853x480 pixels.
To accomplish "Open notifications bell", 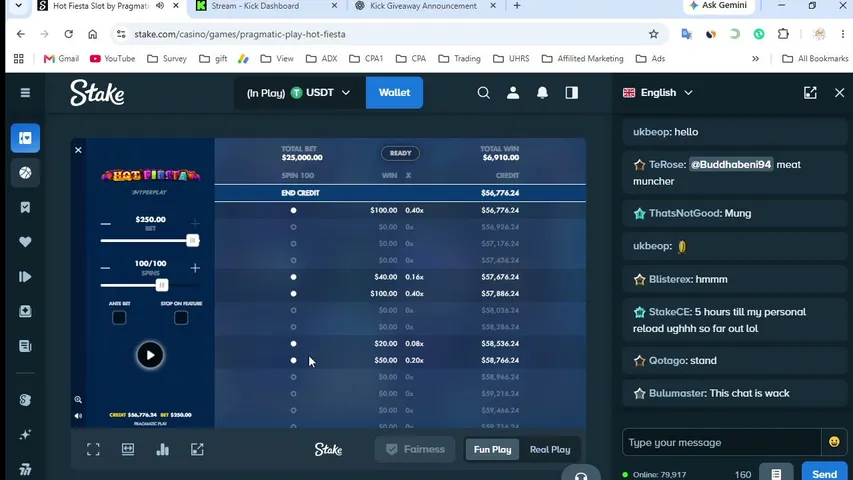I will (x=542, y=93).
